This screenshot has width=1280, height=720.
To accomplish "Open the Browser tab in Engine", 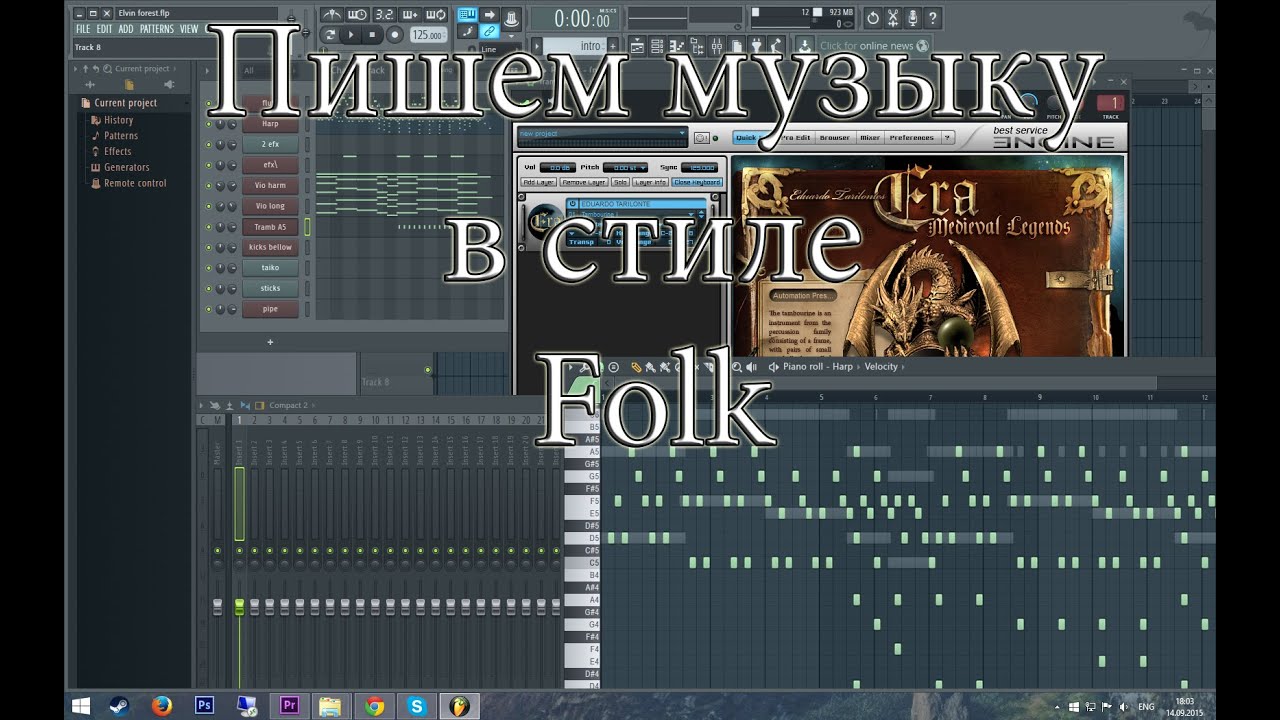I will (x=834, y=138).
